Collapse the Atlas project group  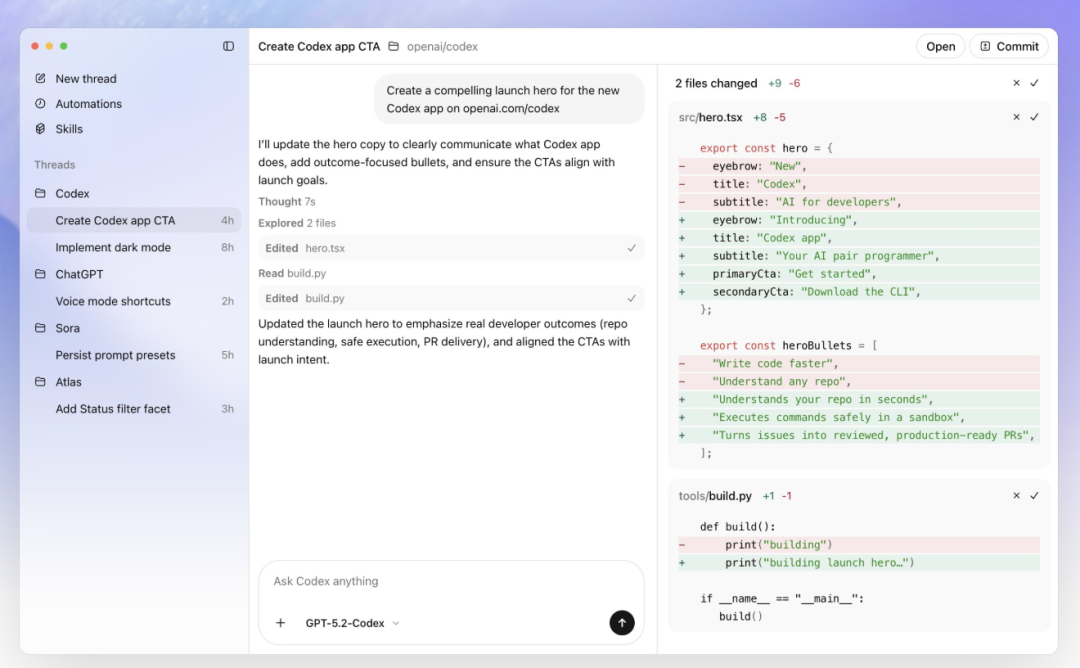point(68,382)
